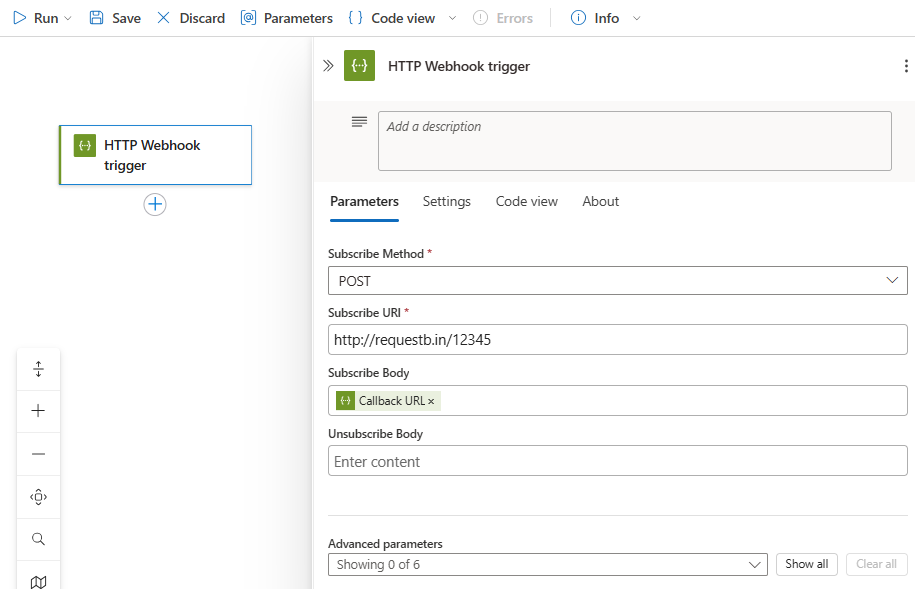Expand the Info dropdown chevron

click(x=638, y=18)
